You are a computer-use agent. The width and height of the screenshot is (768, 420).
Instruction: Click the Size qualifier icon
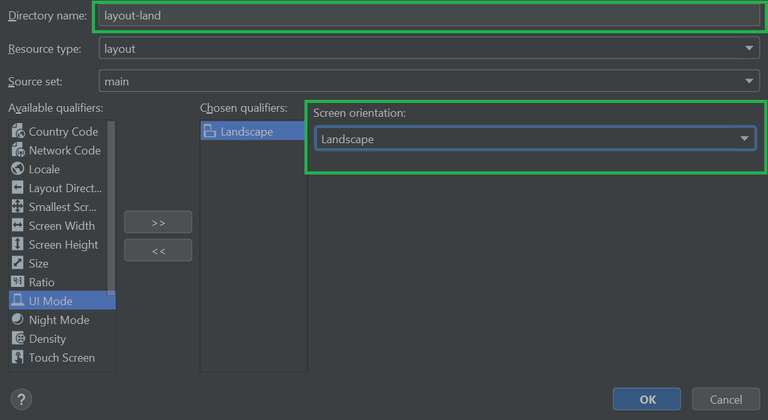18,263
